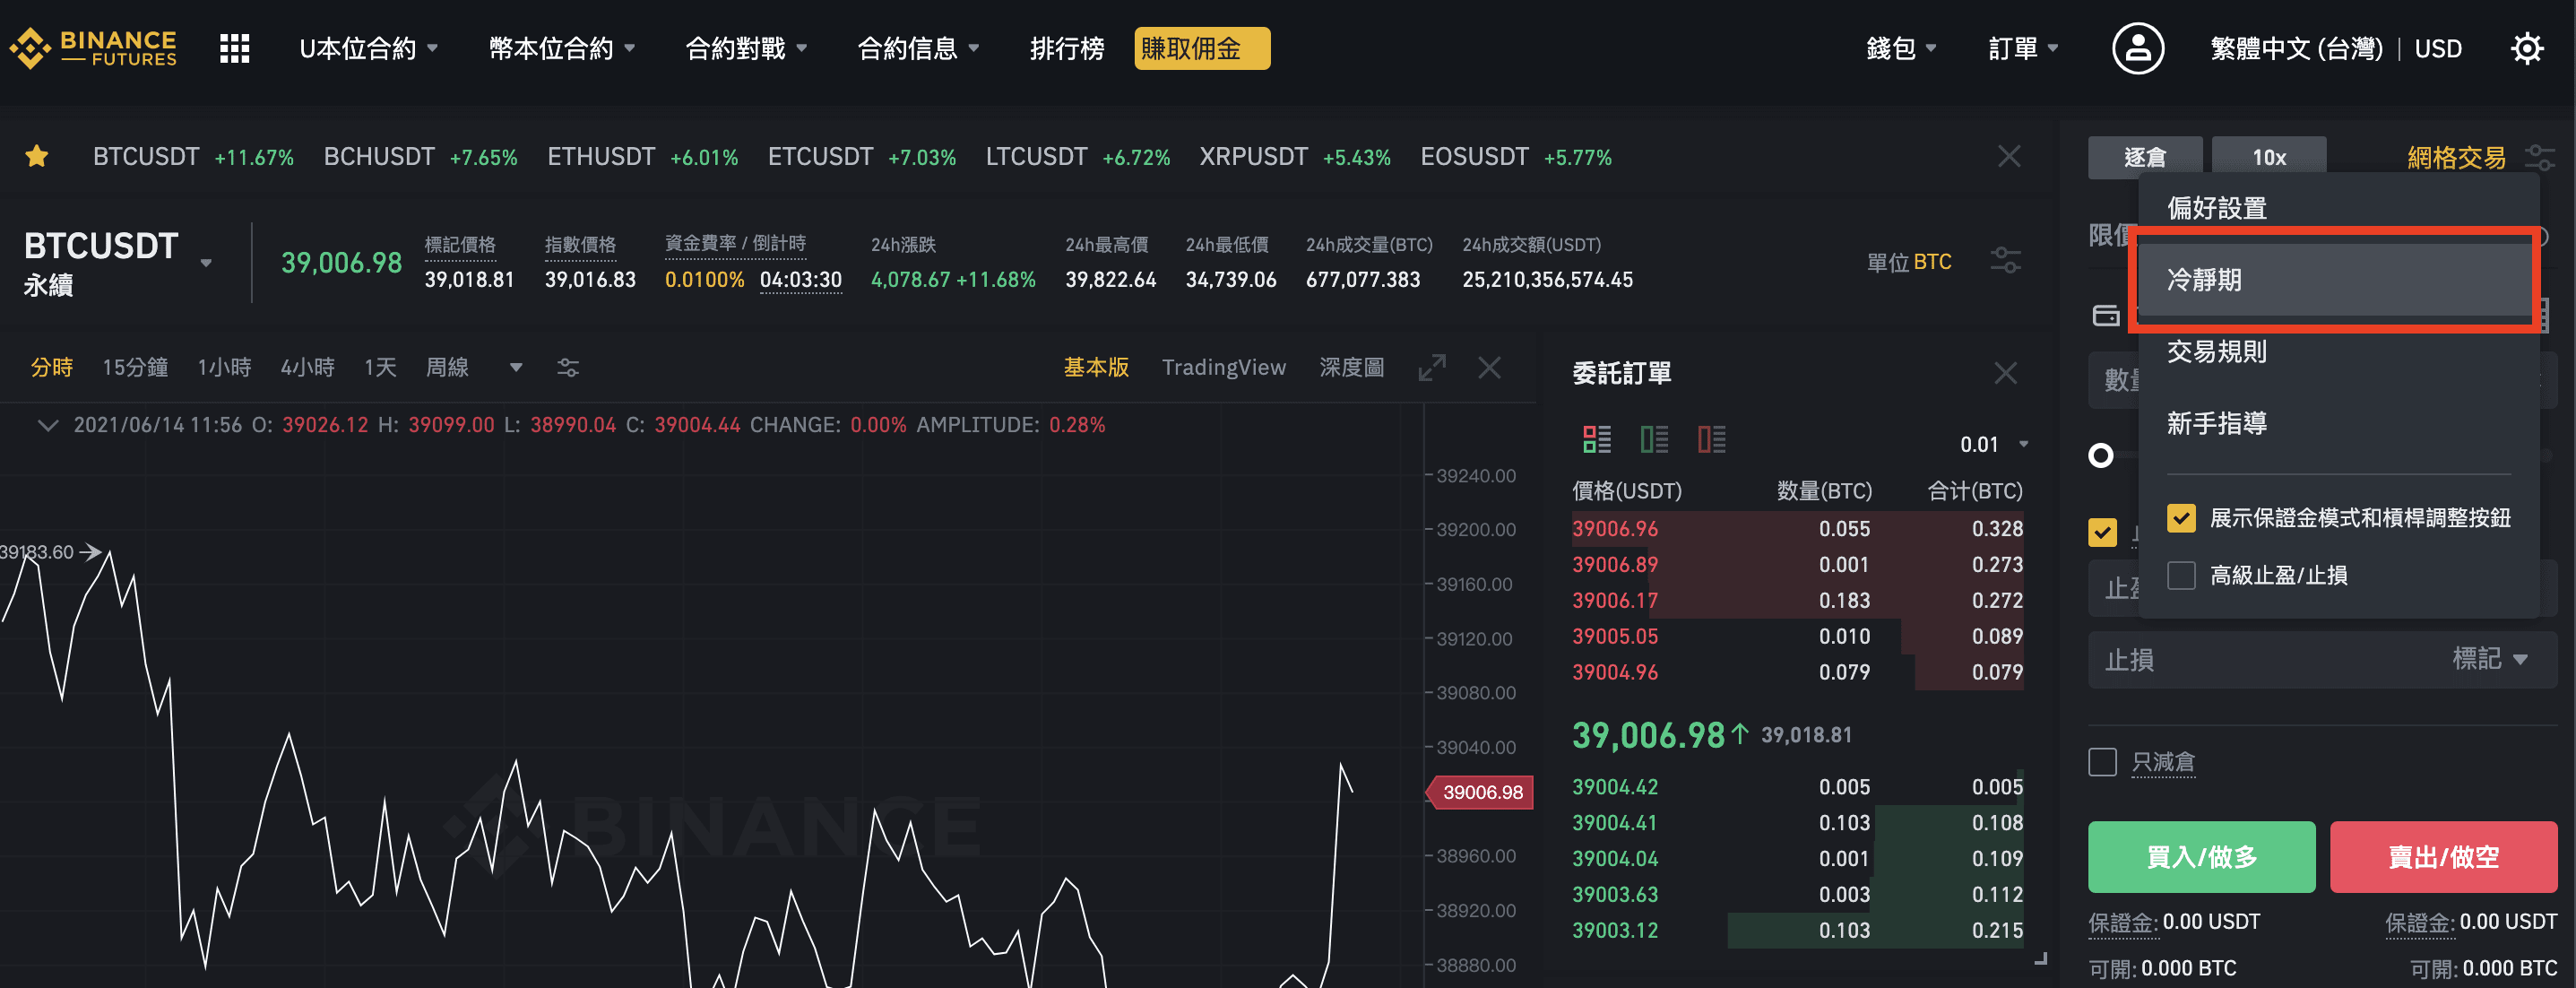Open the stop-loss 標記 price type dropdown
Screen dimensions: 2576x988
tap(2489, 659)
